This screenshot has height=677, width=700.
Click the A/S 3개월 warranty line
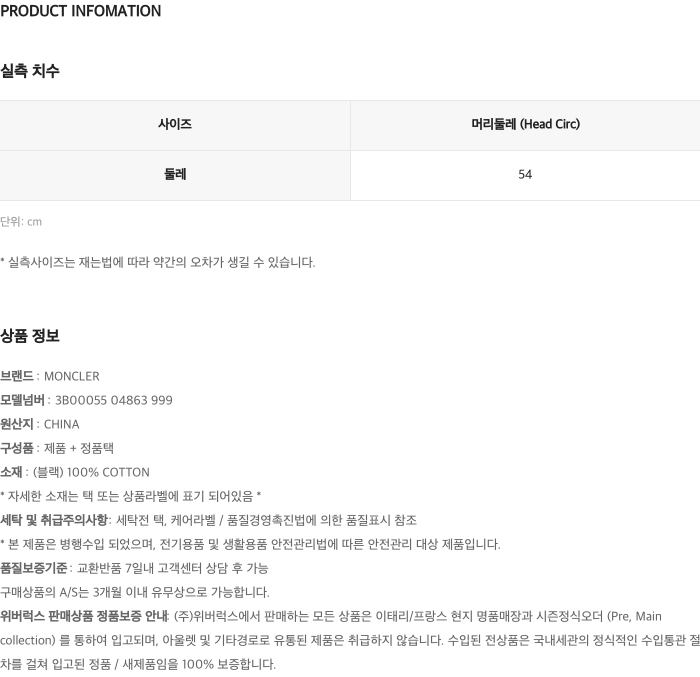(x=135, y=593)
